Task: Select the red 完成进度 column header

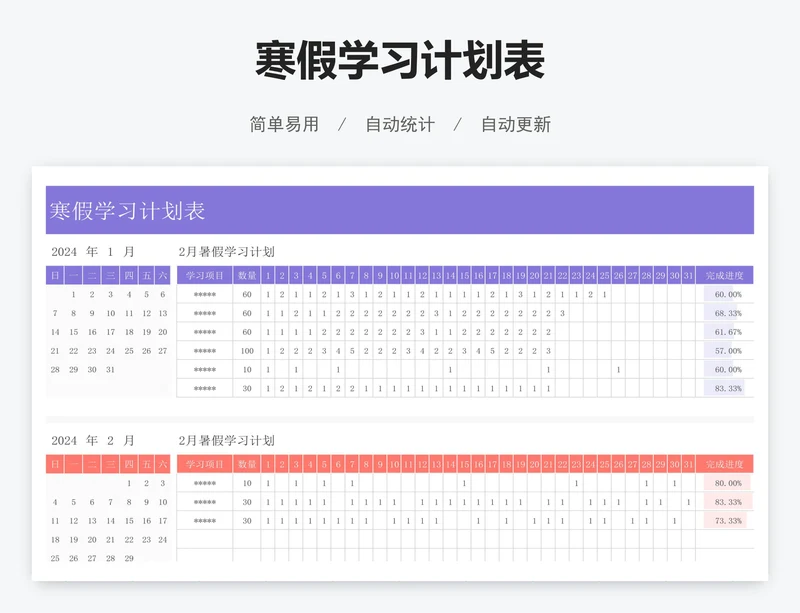Action: [724, 464]
